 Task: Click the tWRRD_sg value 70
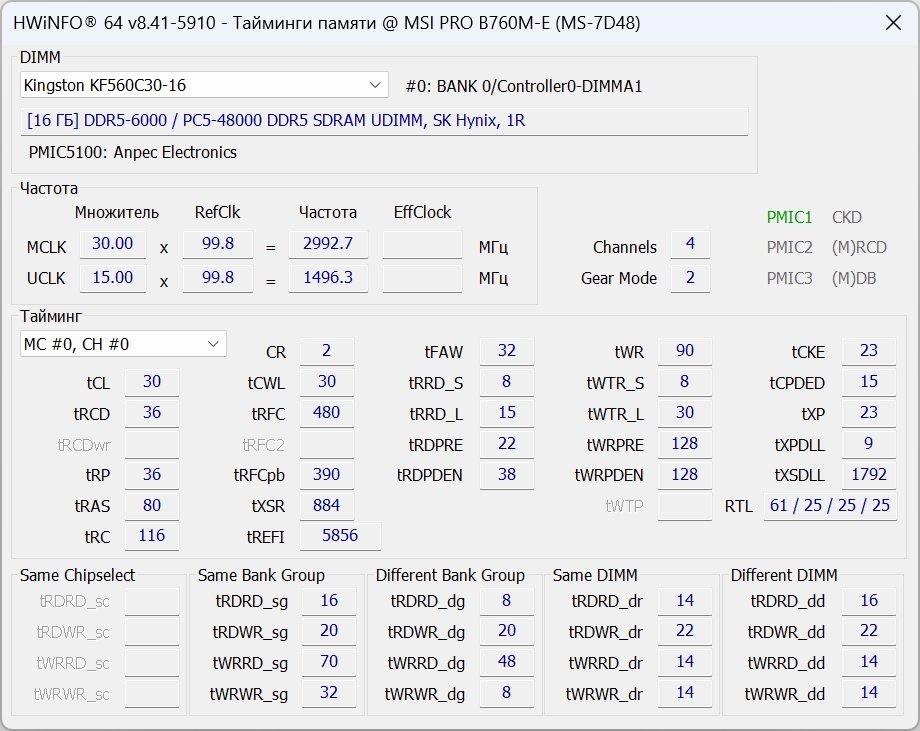[x=329, y=662]
